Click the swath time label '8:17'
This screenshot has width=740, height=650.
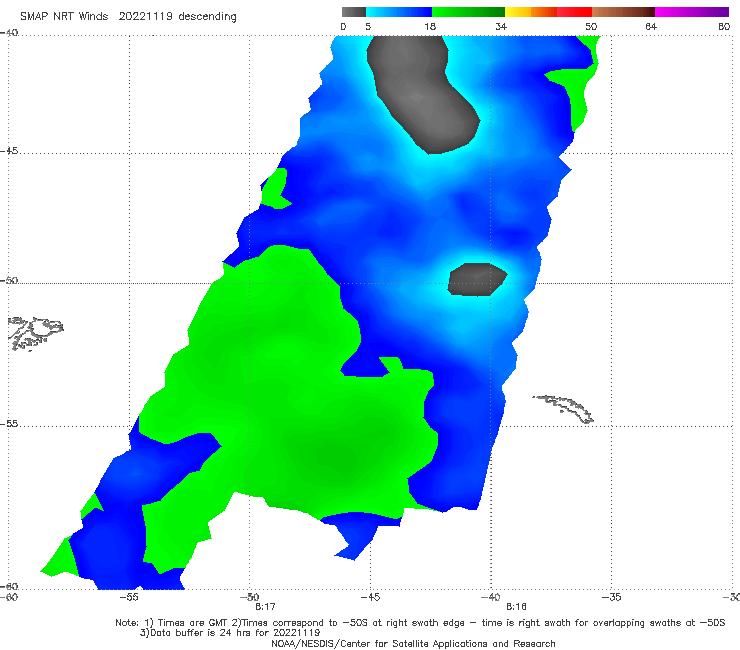click(265, 607)
